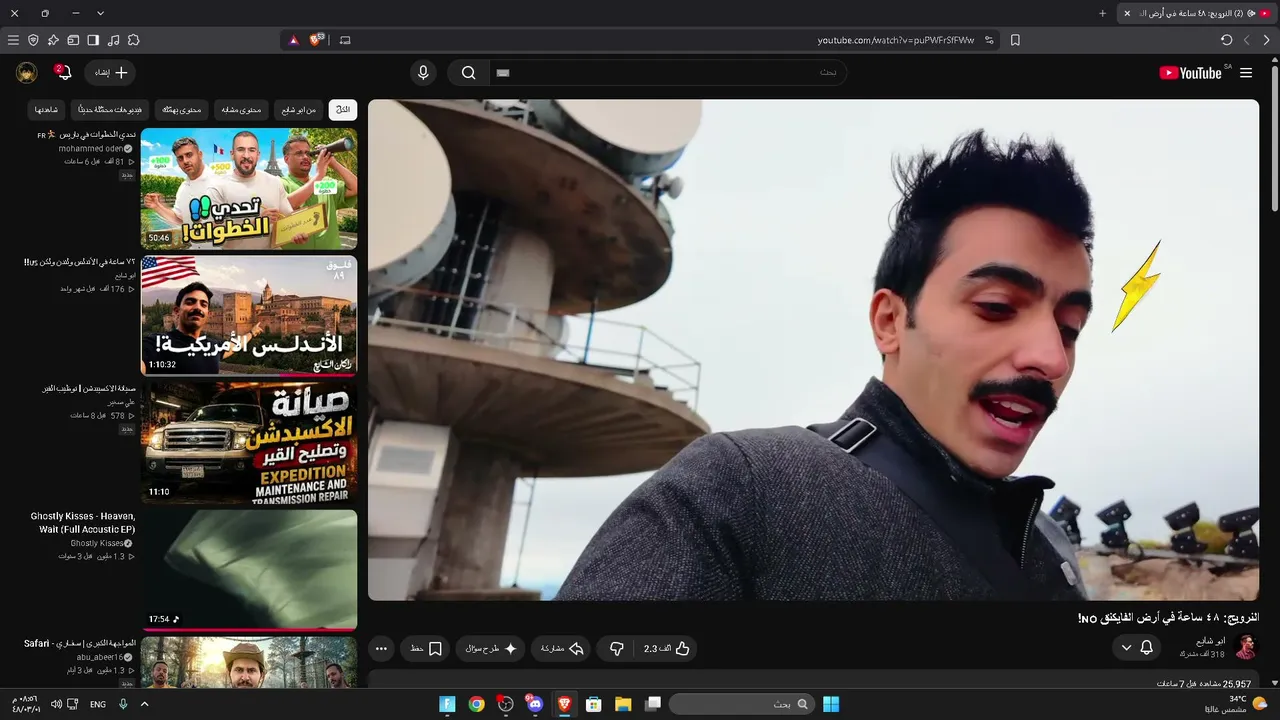Viewport: 1280px width, 720px height.
Task: Select the محتوى يهمّك filter chip
Action: 182,110
